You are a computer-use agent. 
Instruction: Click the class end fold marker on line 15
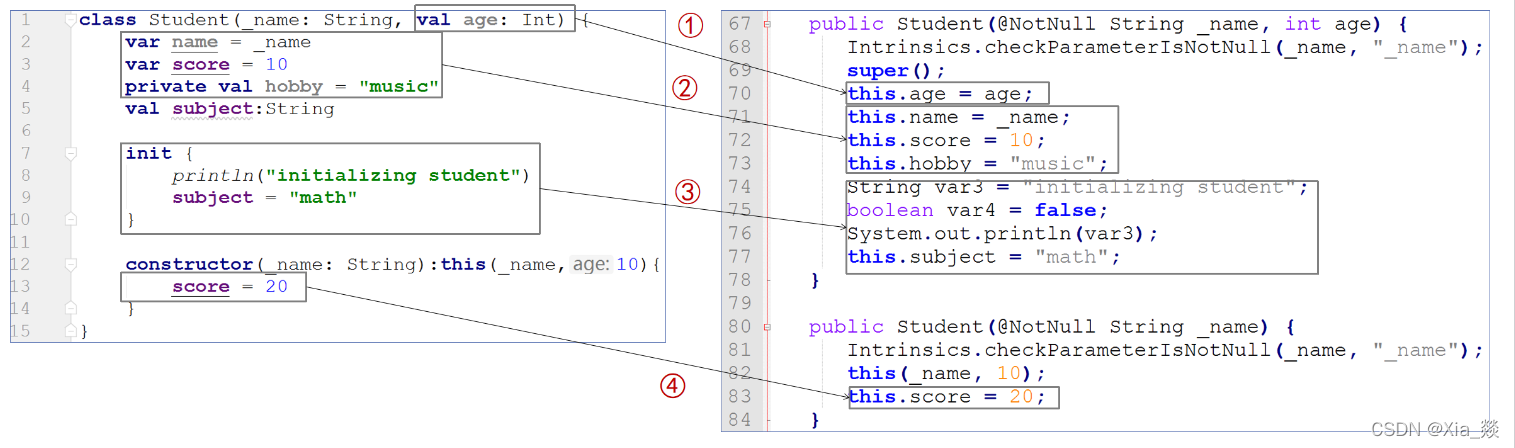[x=70, y=330]
